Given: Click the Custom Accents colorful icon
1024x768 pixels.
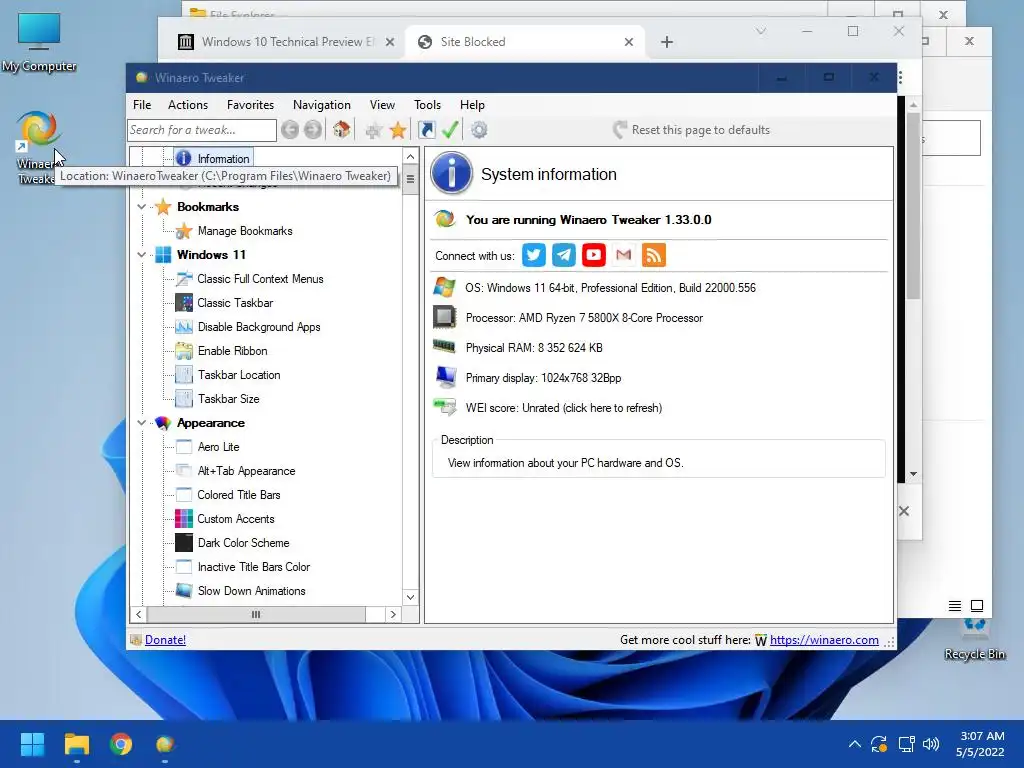Looking at the screenshot, I should coord(184,519).
